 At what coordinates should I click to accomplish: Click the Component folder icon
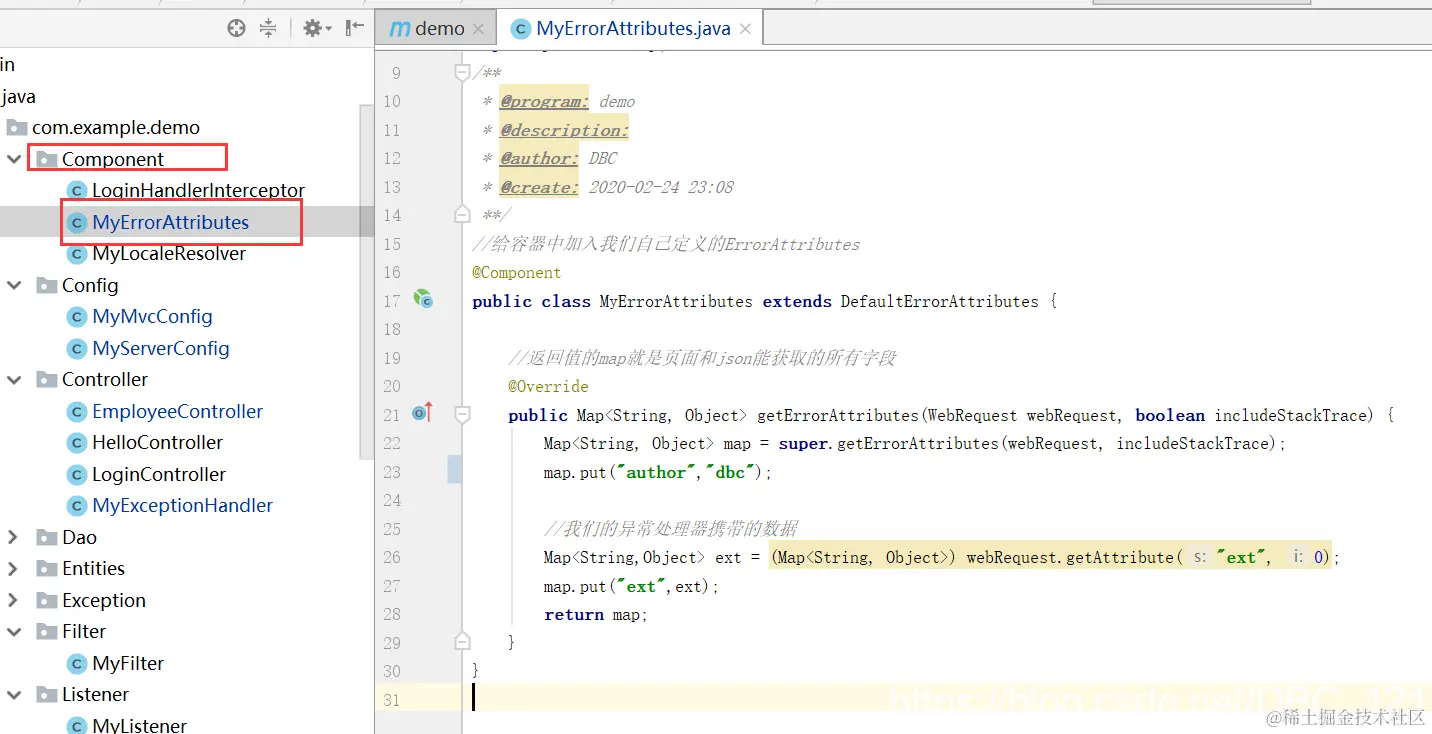[x=46, y=159]
